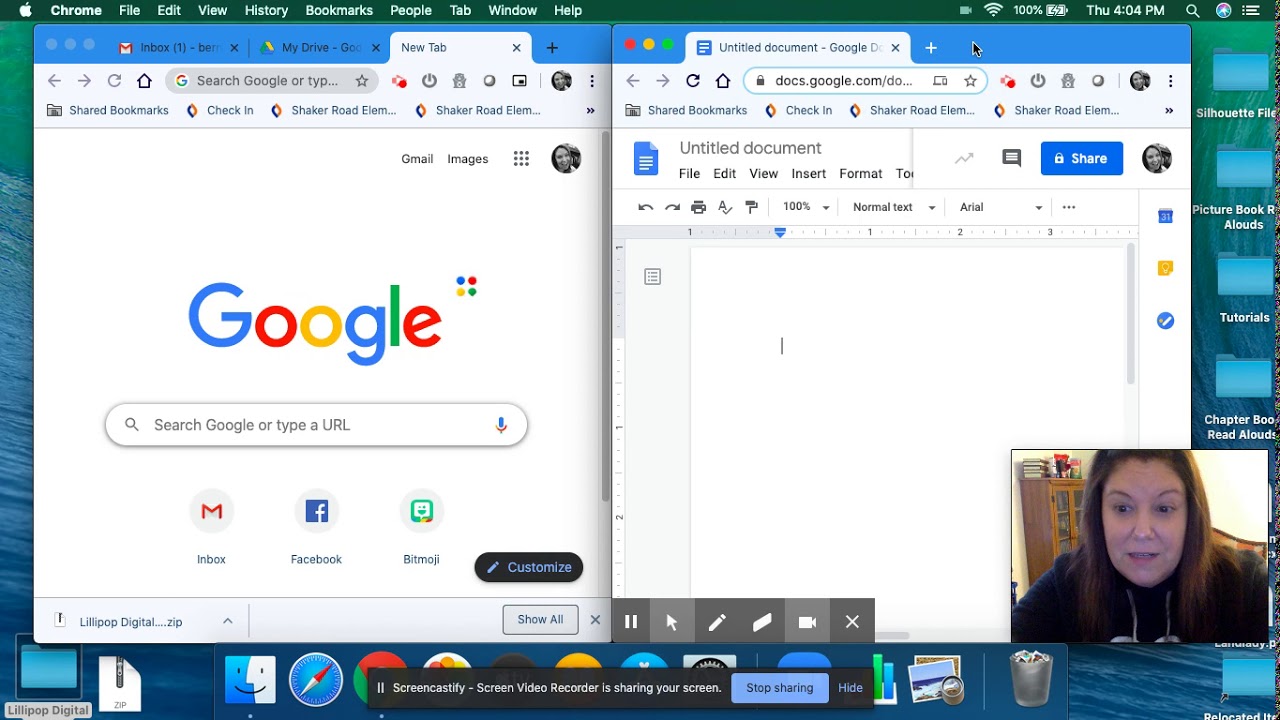Open Shared Bookmarks folder in Docs window

click(687, 110)
